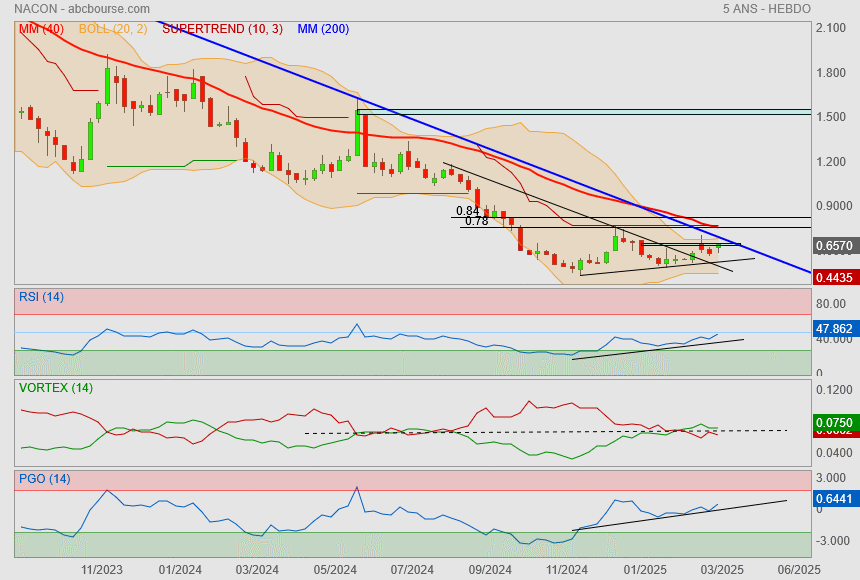Click the NACON - abcbourse.com chart title
Image resolution: width=860 pixels, height=580 pixels.
click(x=82, y=9)
